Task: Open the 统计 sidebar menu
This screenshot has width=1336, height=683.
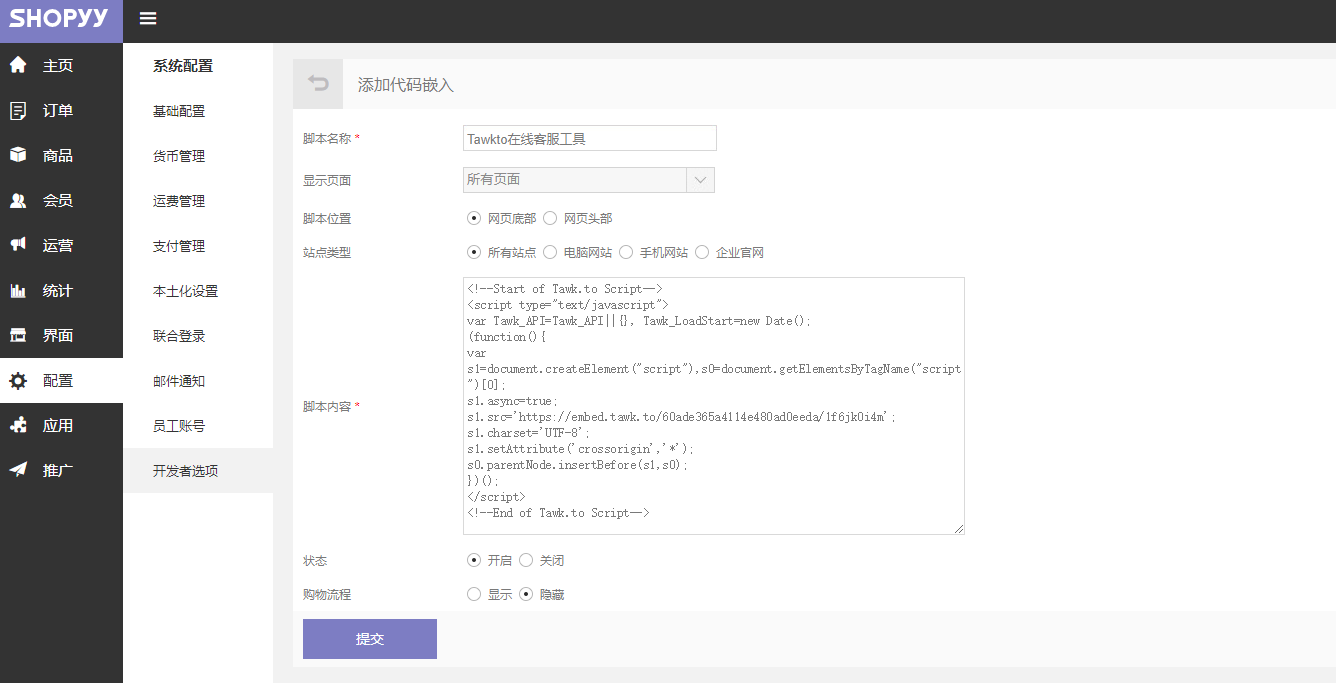Action: [61, 291]
